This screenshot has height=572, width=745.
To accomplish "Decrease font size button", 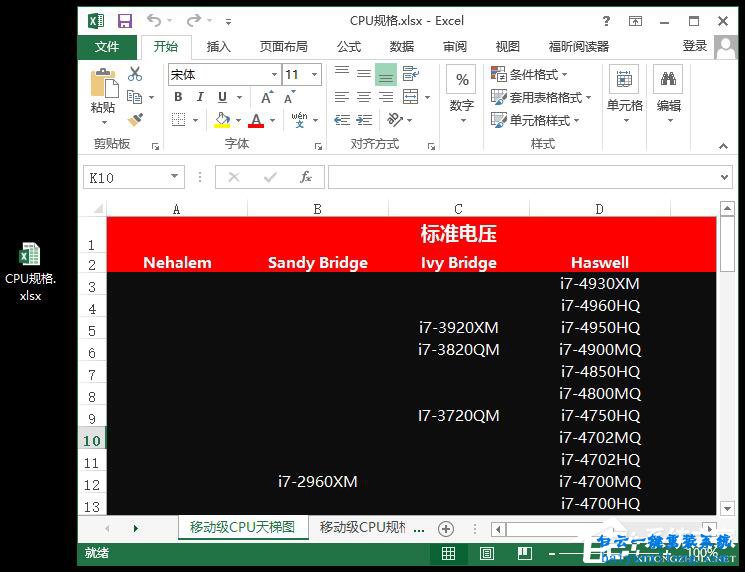I will tap(289, 97).
